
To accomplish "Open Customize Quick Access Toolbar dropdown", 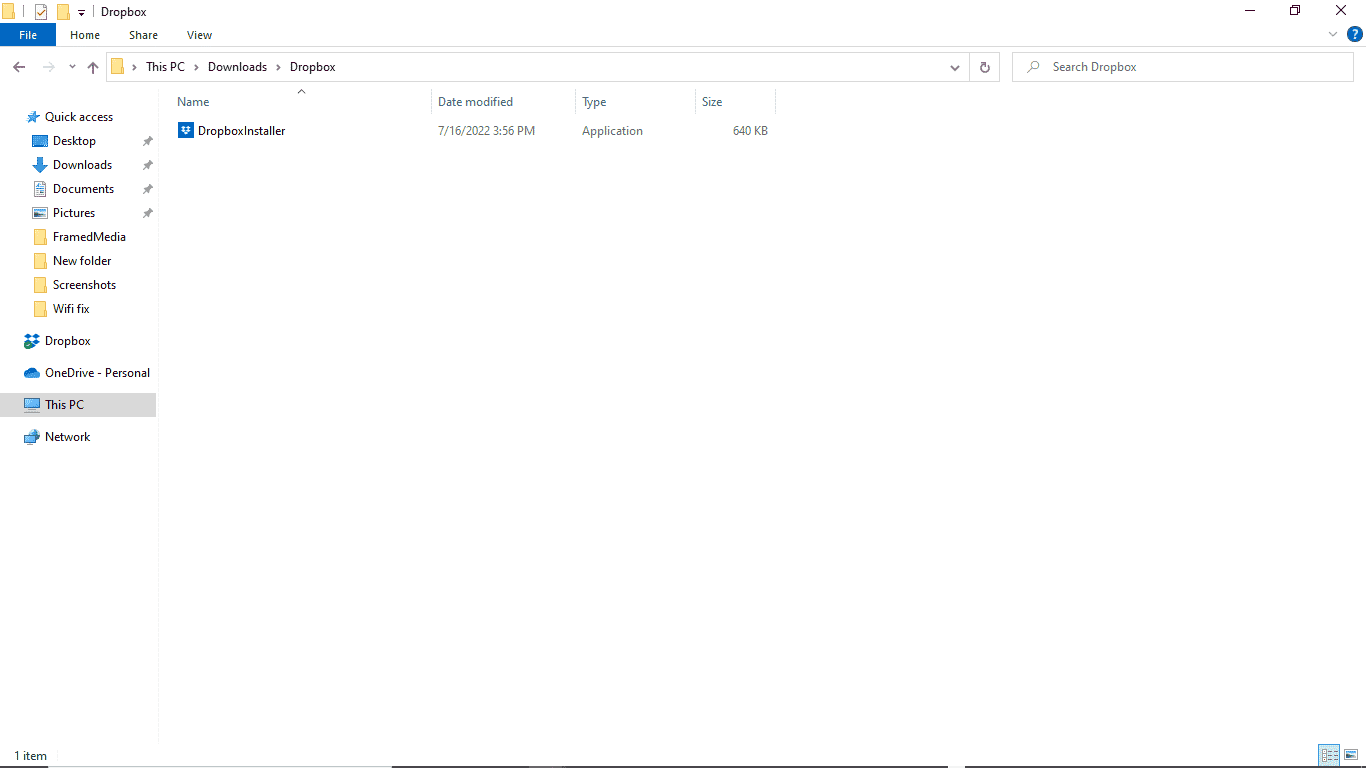I will pos(81,13).
